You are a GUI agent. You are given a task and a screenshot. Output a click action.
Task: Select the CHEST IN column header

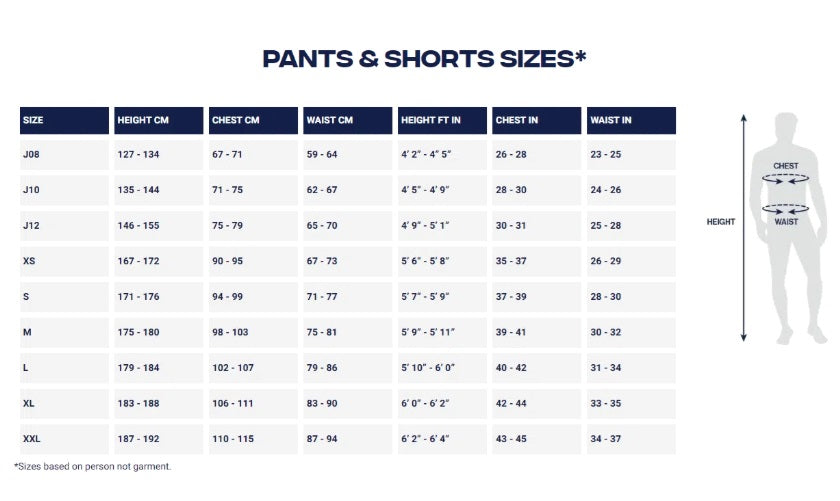[x=537, y=121]
